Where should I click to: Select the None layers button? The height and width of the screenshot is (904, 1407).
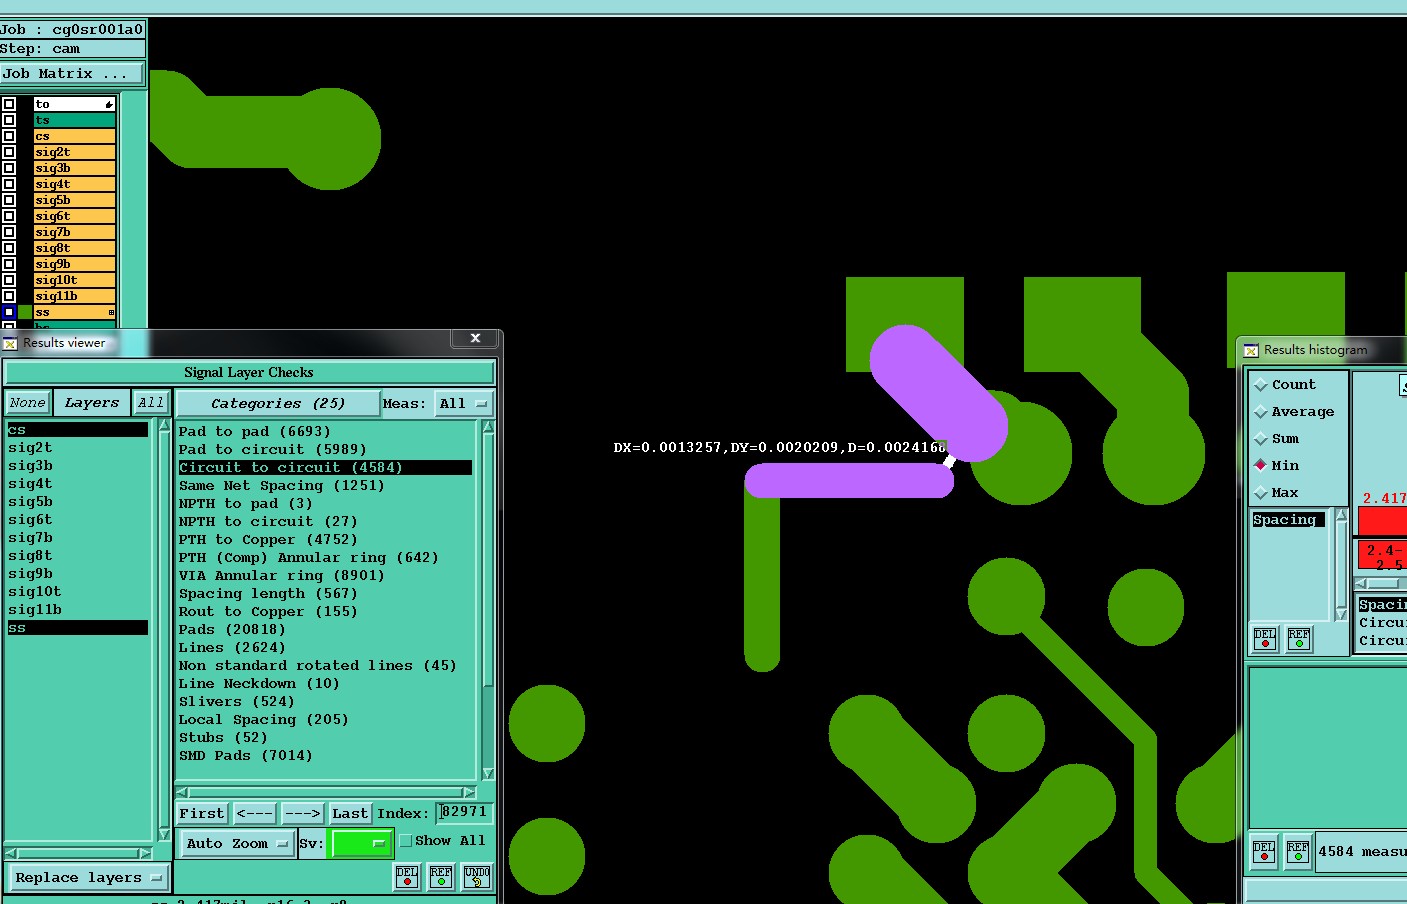pyautogui.click(x=28, y=403)
